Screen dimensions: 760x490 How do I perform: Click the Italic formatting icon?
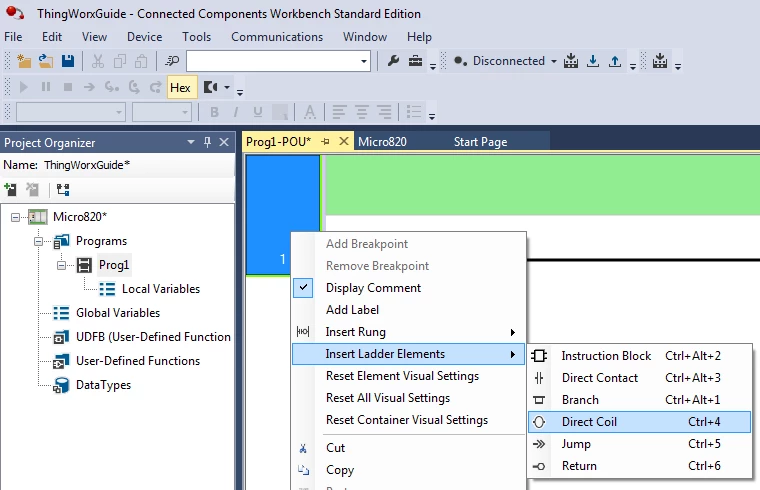pos(236,112)
